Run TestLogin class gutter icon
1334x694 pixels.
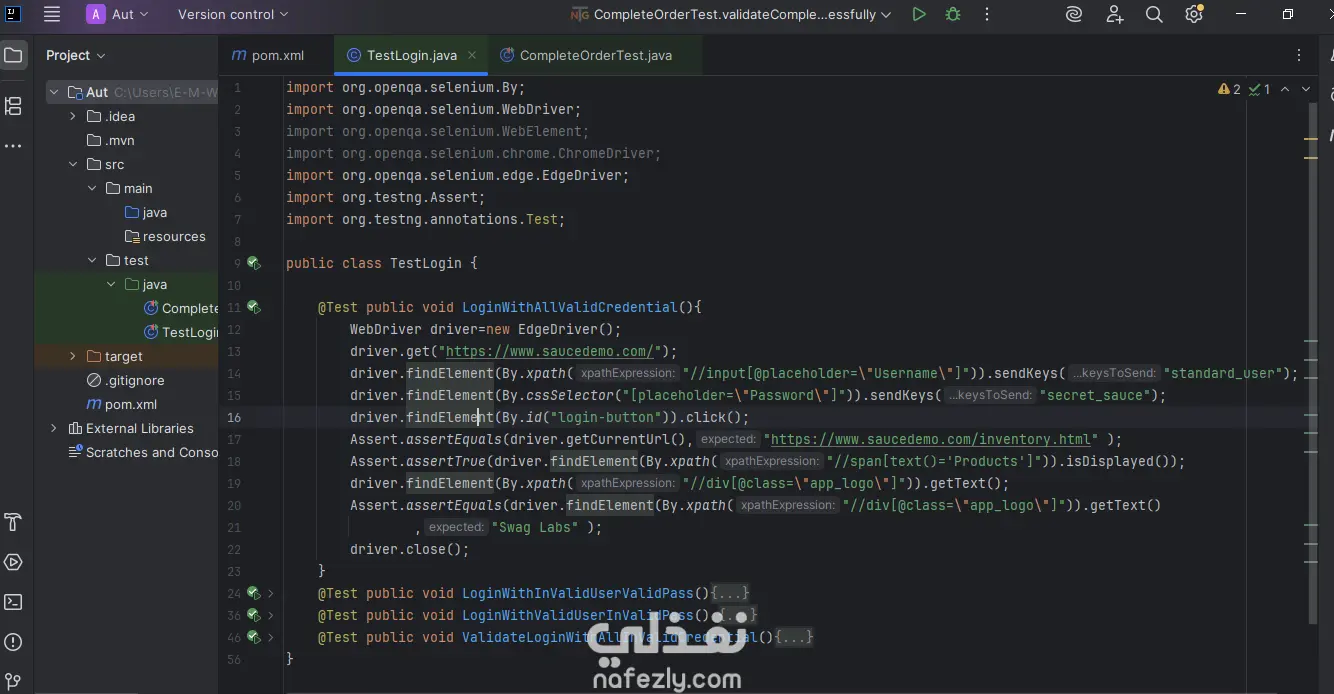click(254, 263)
